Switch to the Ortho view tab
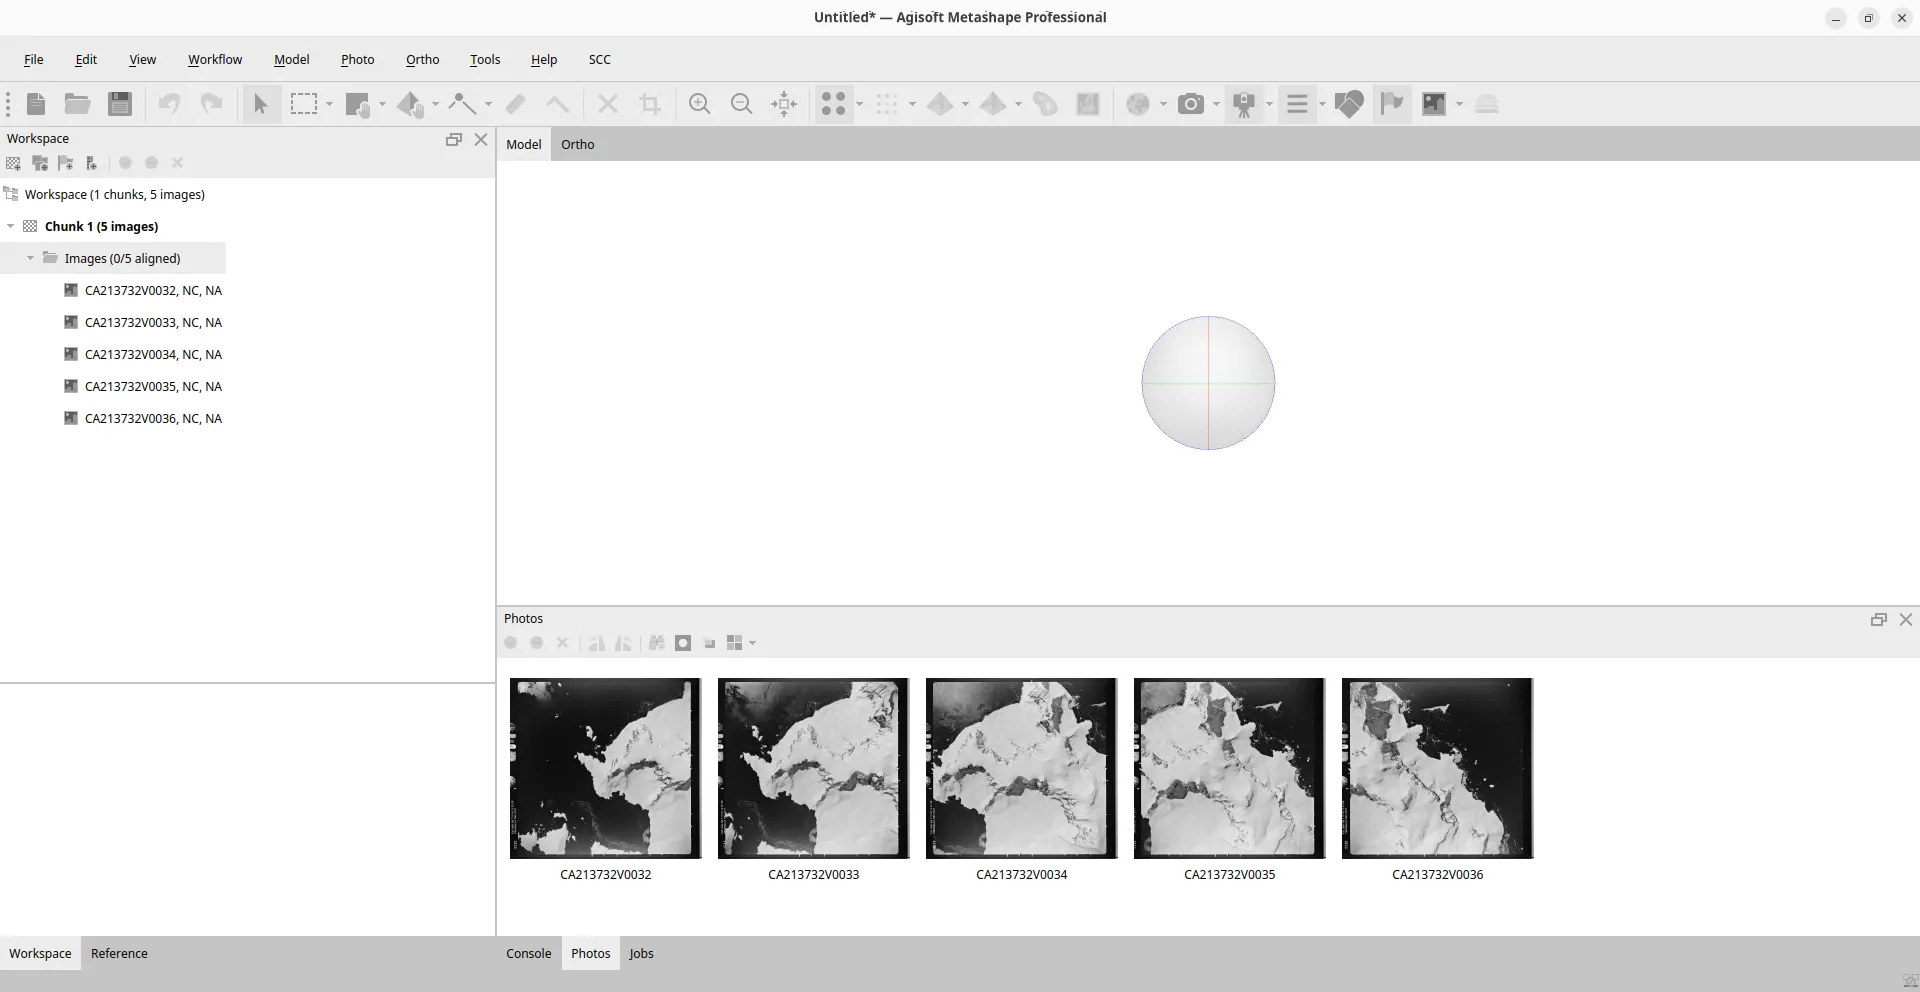Viewport: 1920px width, 992px height. point(577,145)
